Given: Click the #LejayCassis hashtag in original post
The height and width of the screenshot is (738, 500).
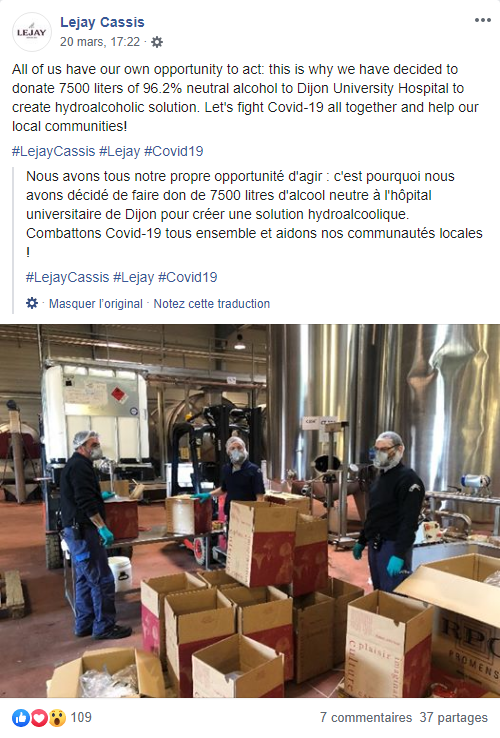Looking at the screenshot, I should coord(53,151).
